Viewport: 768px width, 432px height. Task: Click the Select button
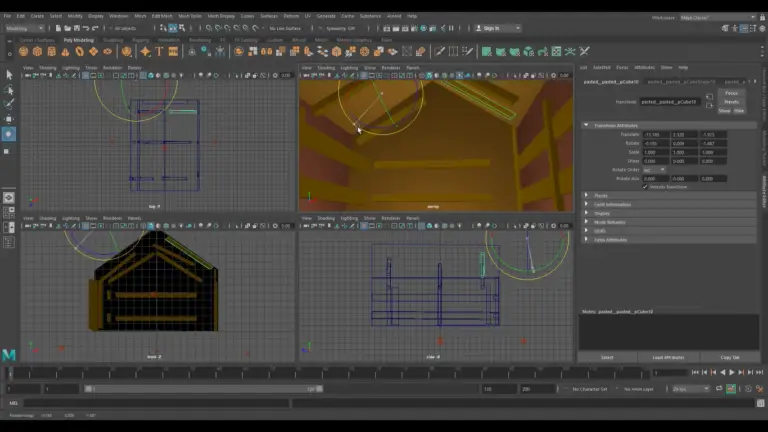pyautogui.click(x=607, y=358)
